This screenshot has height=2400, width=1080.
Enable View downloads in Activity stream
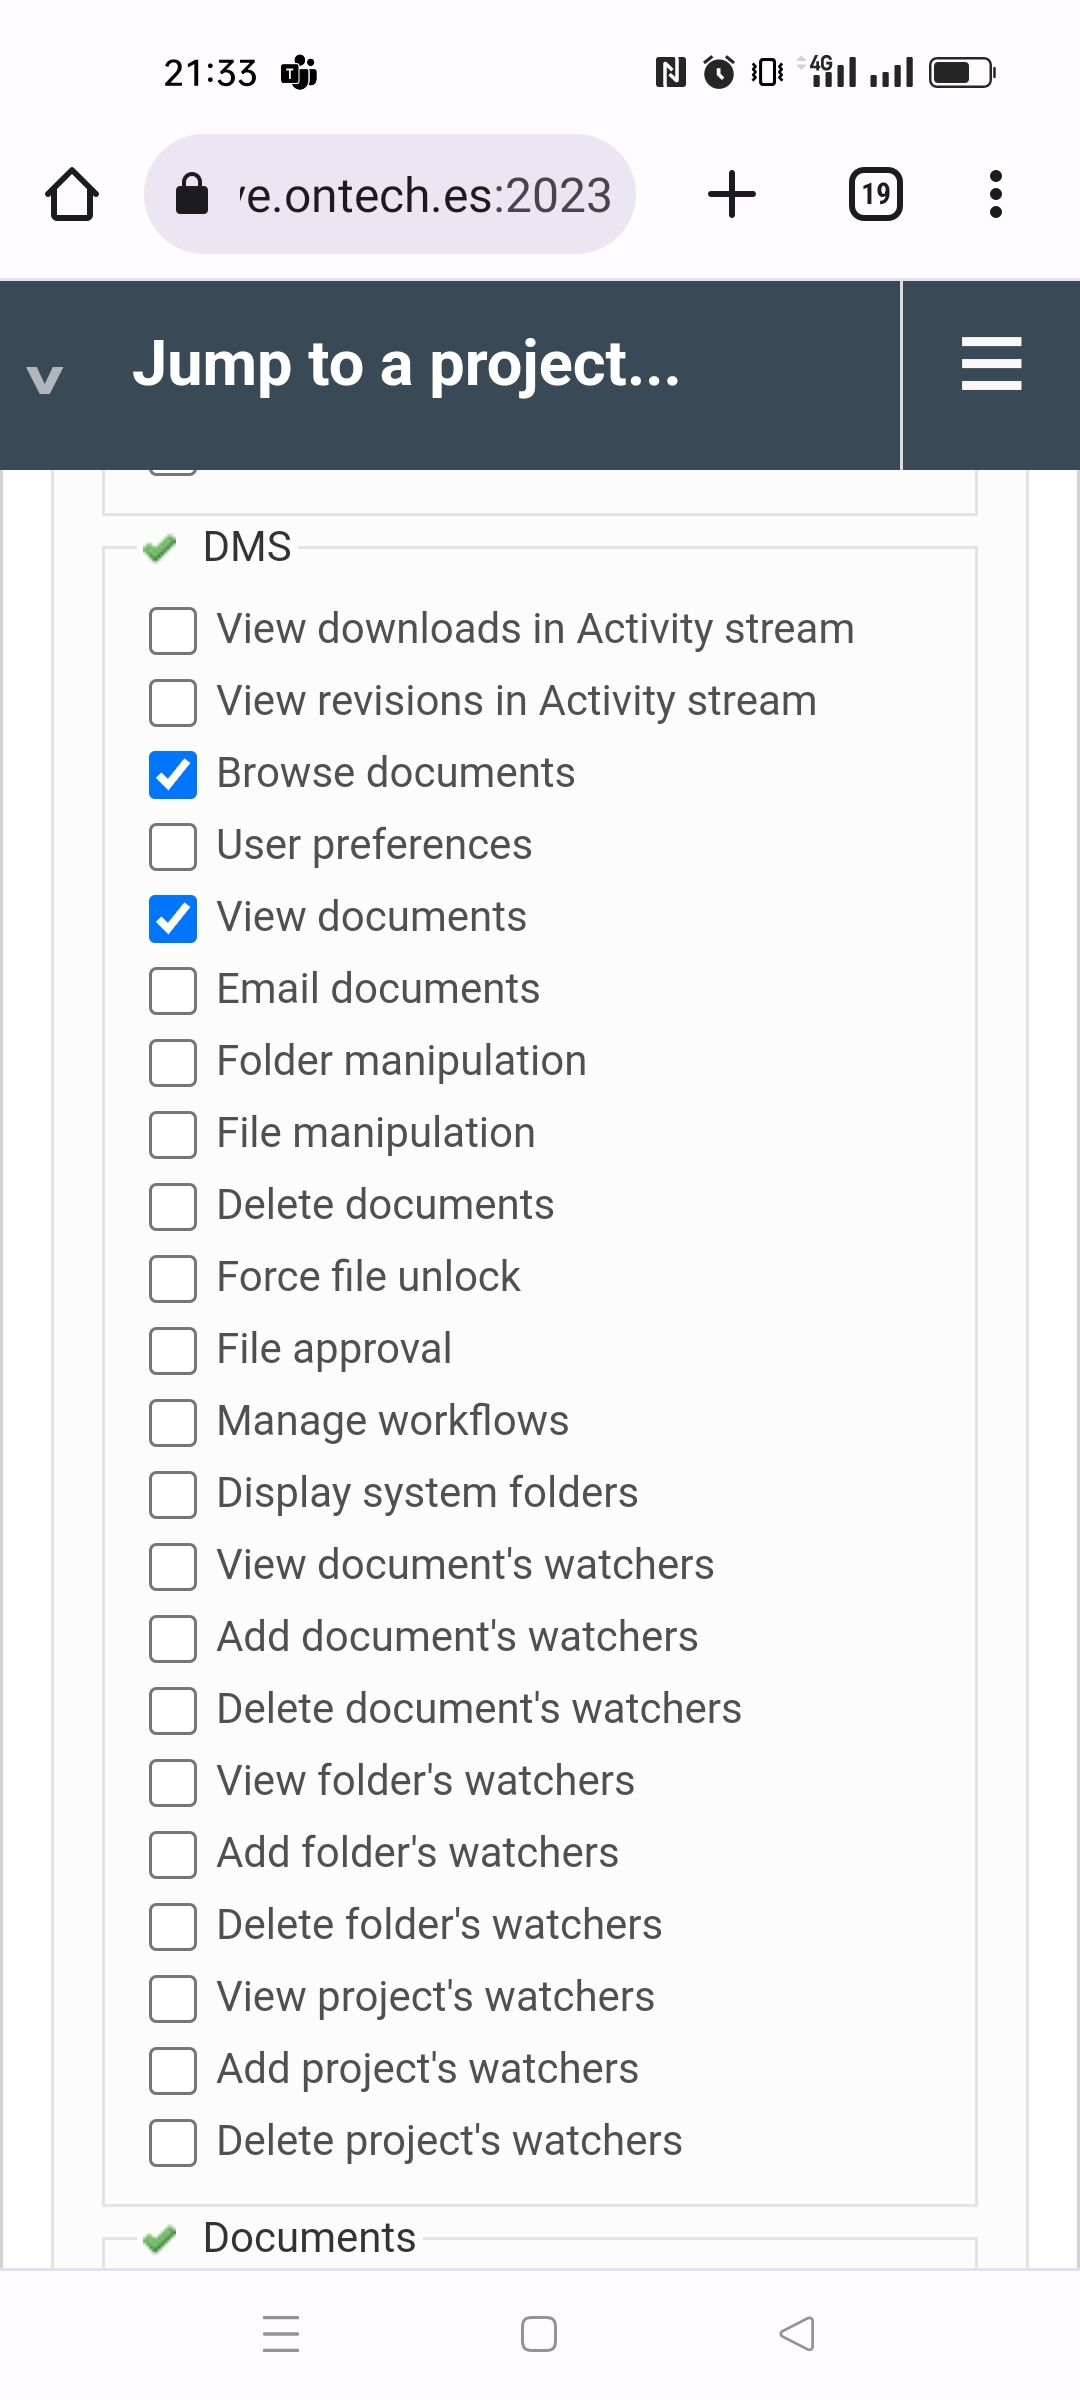(172, 631)
